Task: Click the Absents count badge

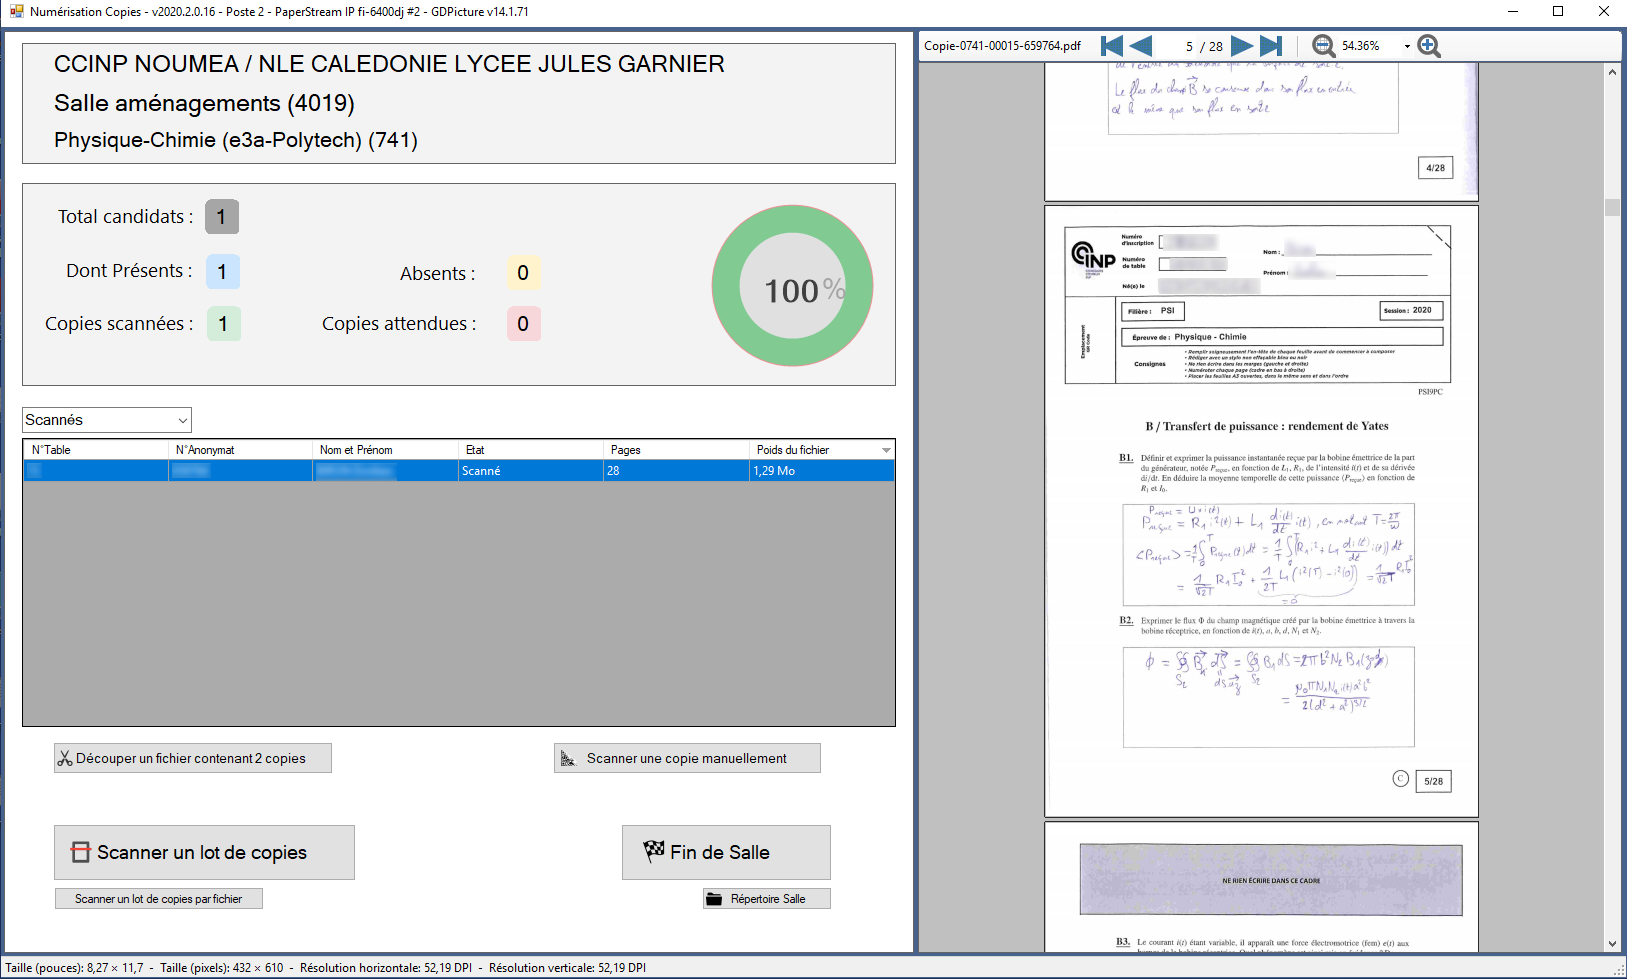Action: [x=524, y=273]
